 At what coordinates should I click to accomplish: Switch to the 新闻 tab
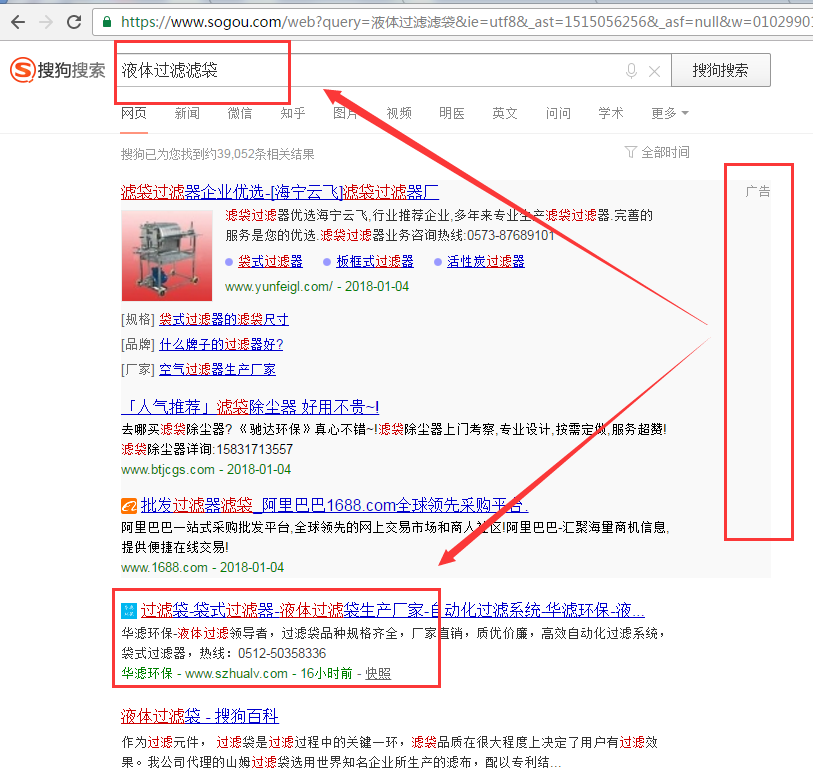187,113
